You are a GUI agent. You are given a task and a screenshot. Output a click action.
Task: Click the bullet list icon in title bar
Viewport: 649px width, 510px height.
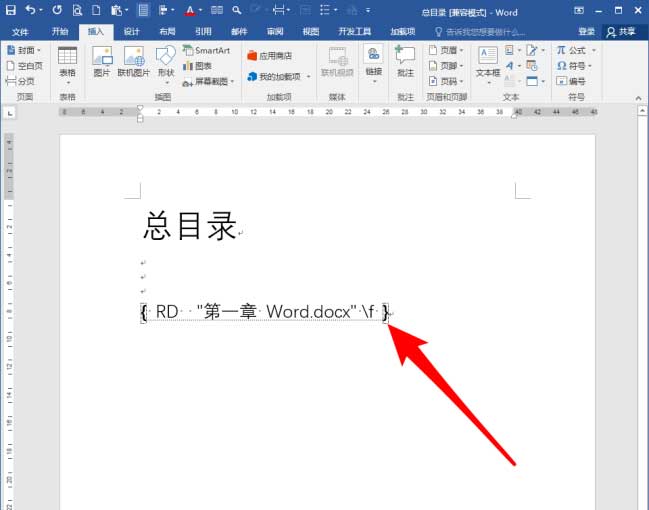[325, 10]
